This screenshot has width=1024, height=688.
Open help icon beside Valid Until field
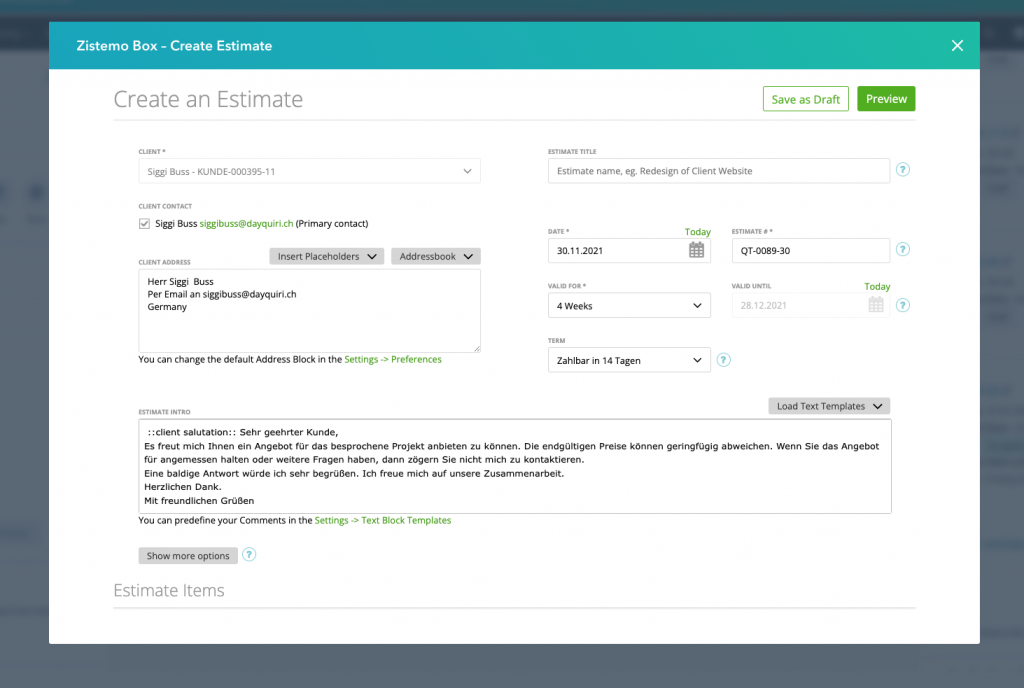coord(903,305)
